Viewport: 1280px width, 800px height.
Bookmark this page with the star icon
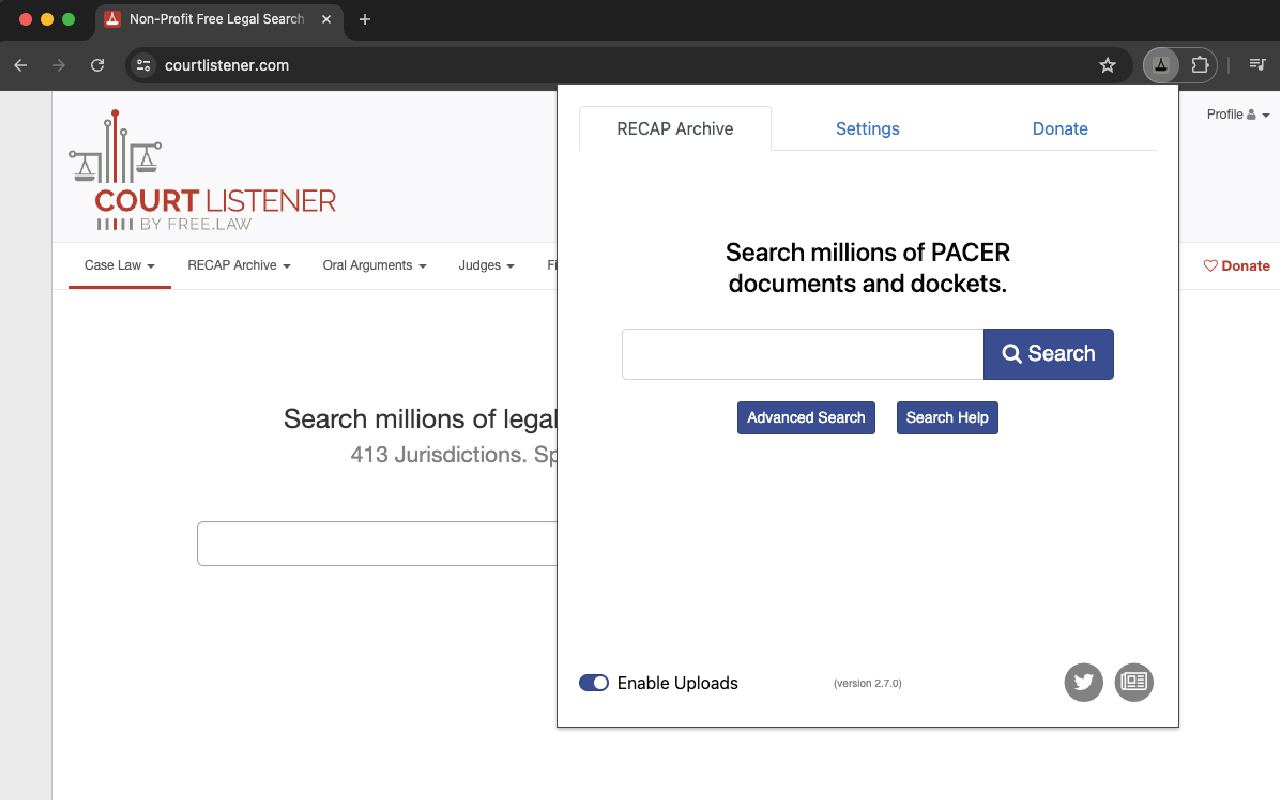click(x=1107, y=66)
